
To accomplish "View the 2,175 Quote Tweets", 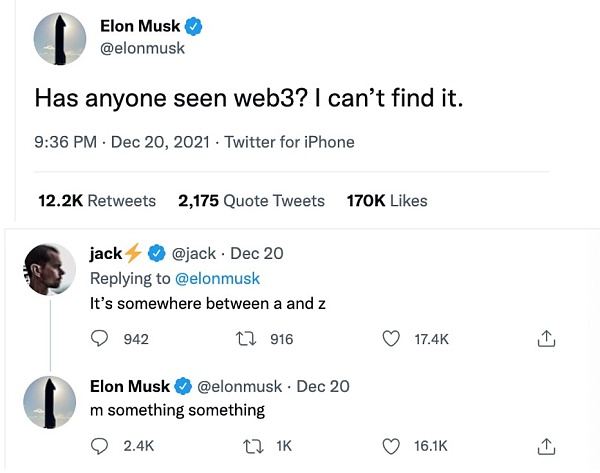I will [x=251, y=201].
